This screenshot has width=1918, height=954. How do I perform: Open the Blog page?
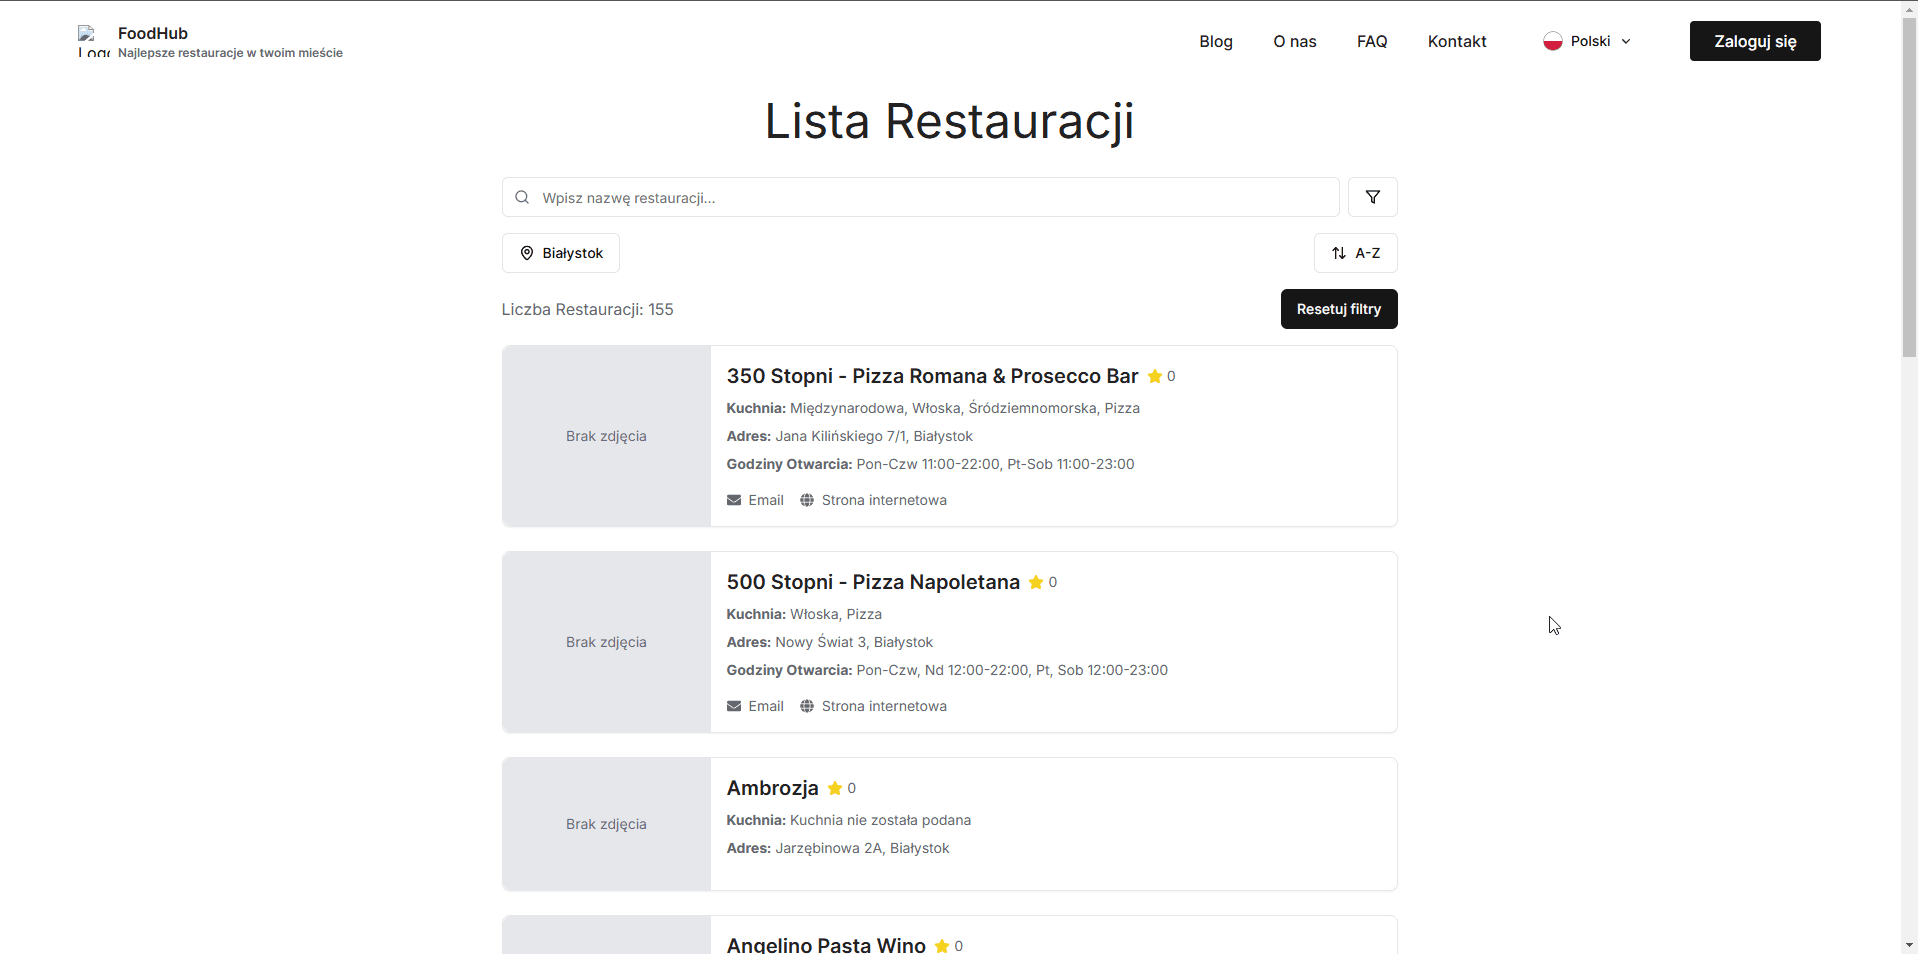click(1215, 41)
